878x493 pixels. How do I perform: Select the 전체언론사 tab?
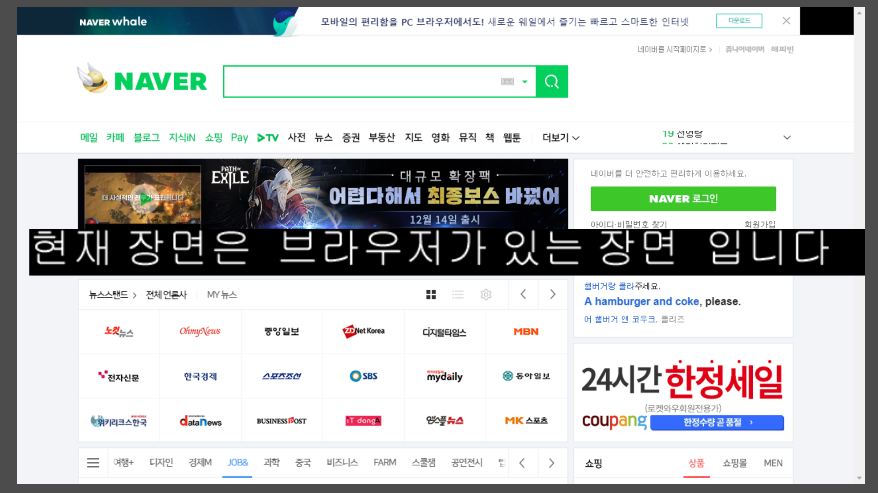click(x=166, y=295)
